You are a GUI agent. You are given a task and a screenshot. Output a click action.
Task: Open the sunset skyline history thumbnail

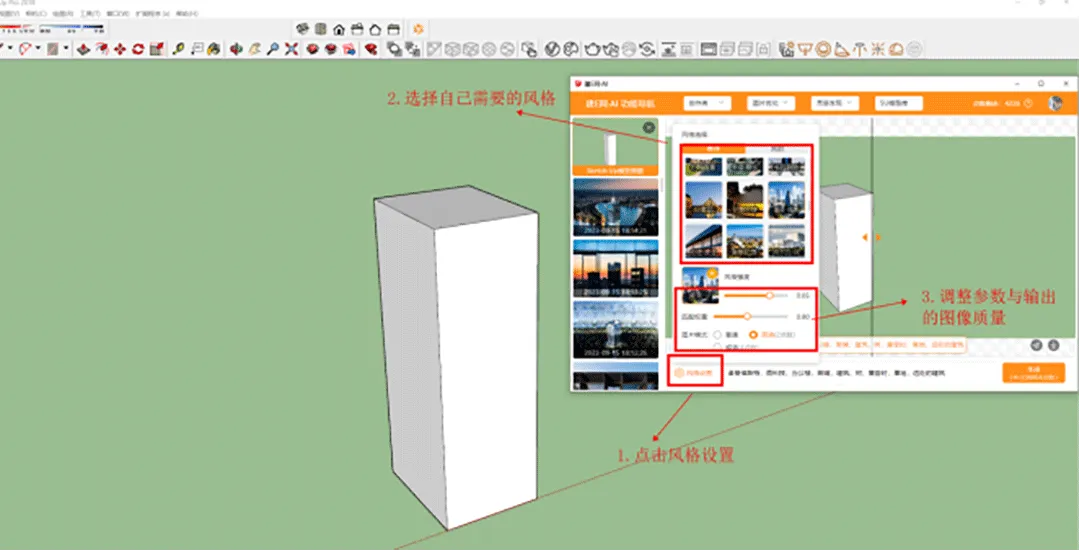(616, 268)
